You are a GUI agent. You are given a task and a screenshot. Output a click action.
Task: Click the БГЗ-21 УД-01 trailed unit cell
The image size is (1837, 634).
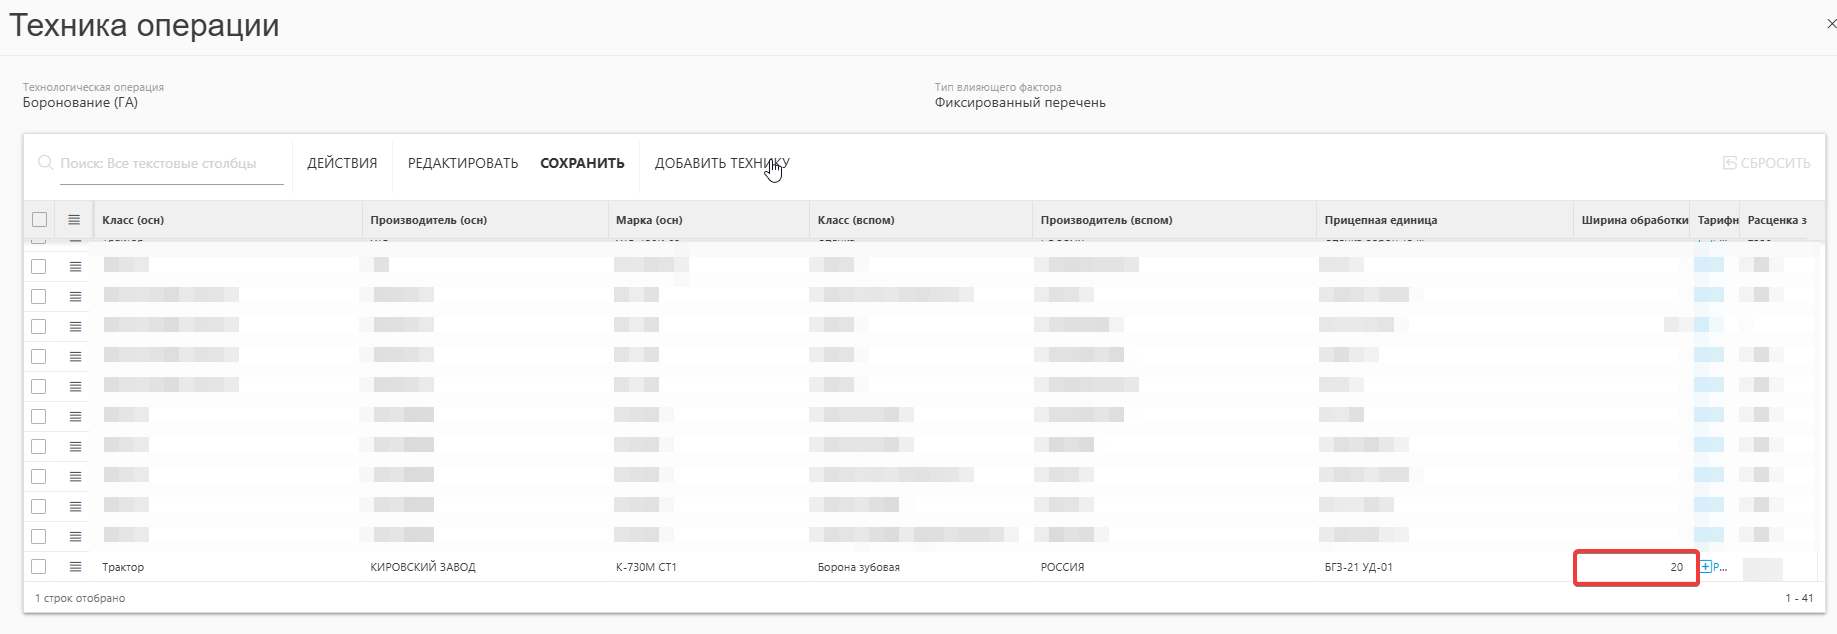pyautogui.click(x=1358, y=567)
